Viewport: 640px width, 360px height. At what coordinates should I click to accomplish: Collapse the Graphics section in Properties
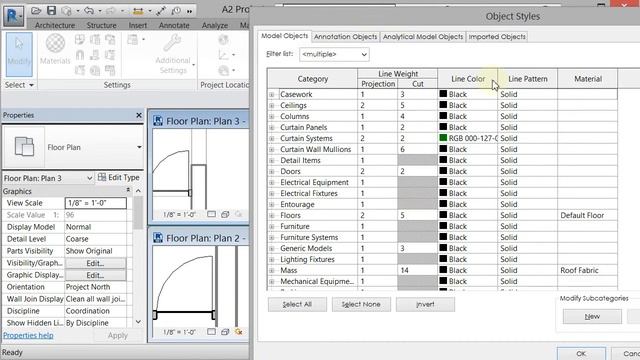tap(128, 191)
